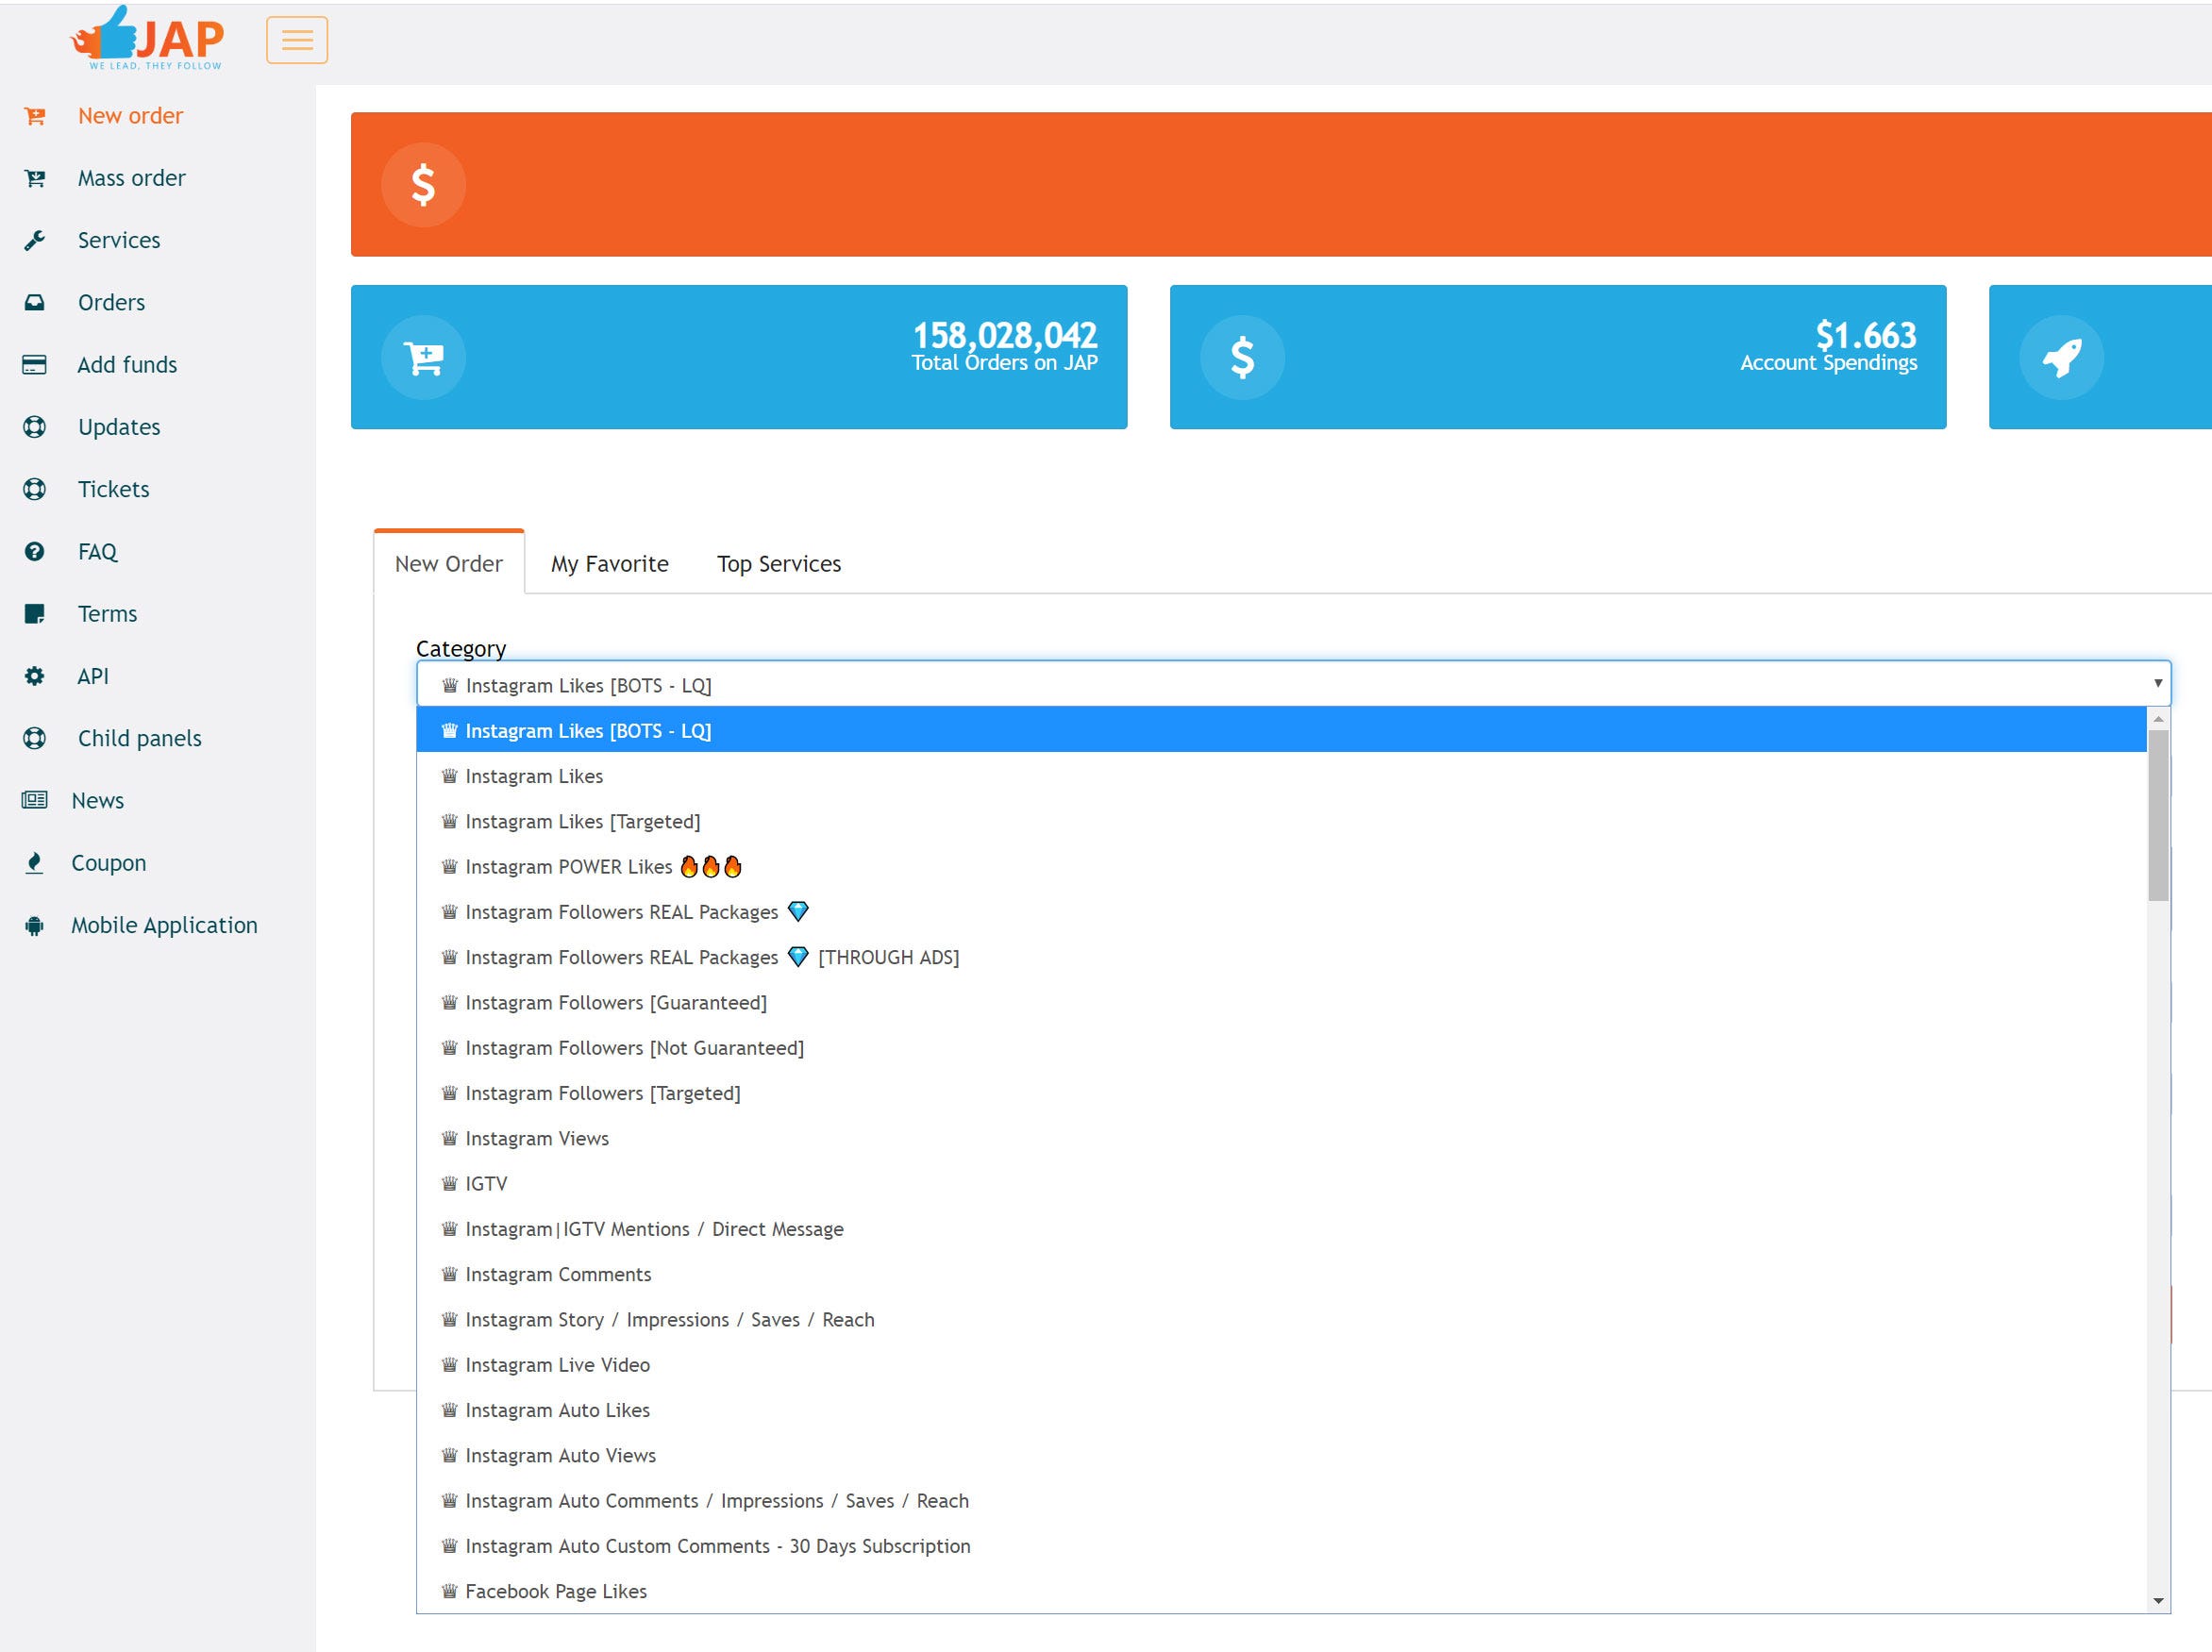Click the Updates lifebuoy icon
This screenshot has width=2212, height=1652.
(x=35, y=427)
